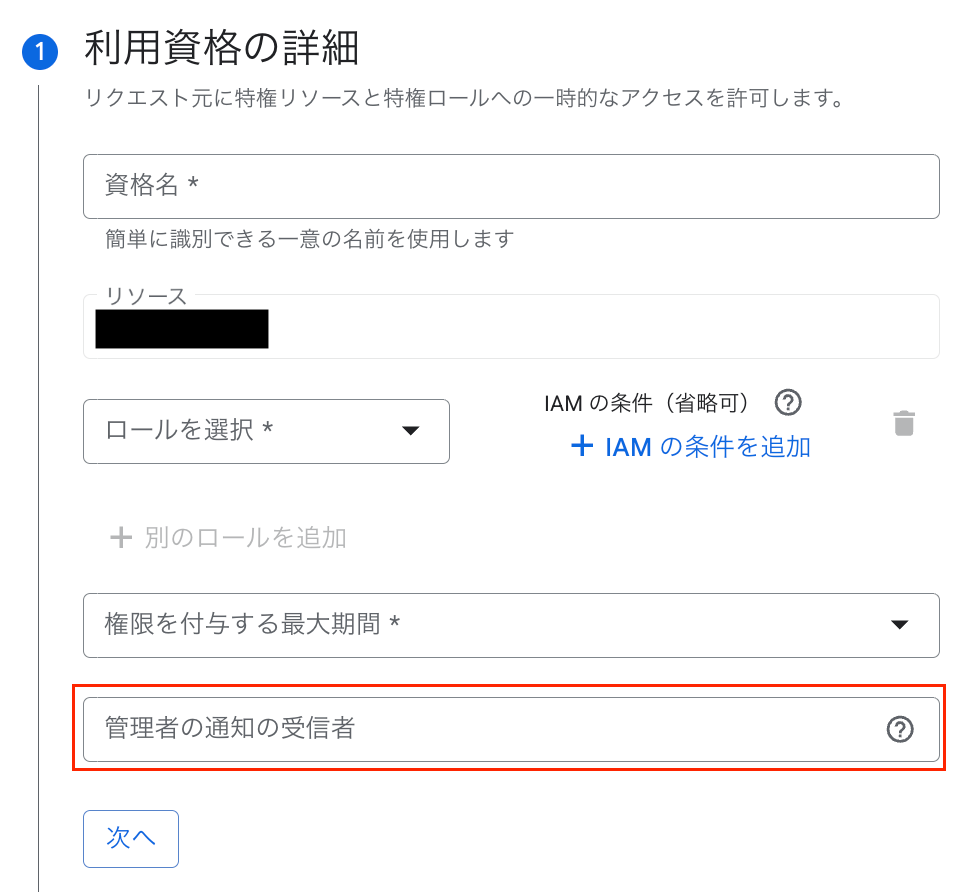978x892 pixels.
Task: Delete the role row with trash icon
Action: 904,423
